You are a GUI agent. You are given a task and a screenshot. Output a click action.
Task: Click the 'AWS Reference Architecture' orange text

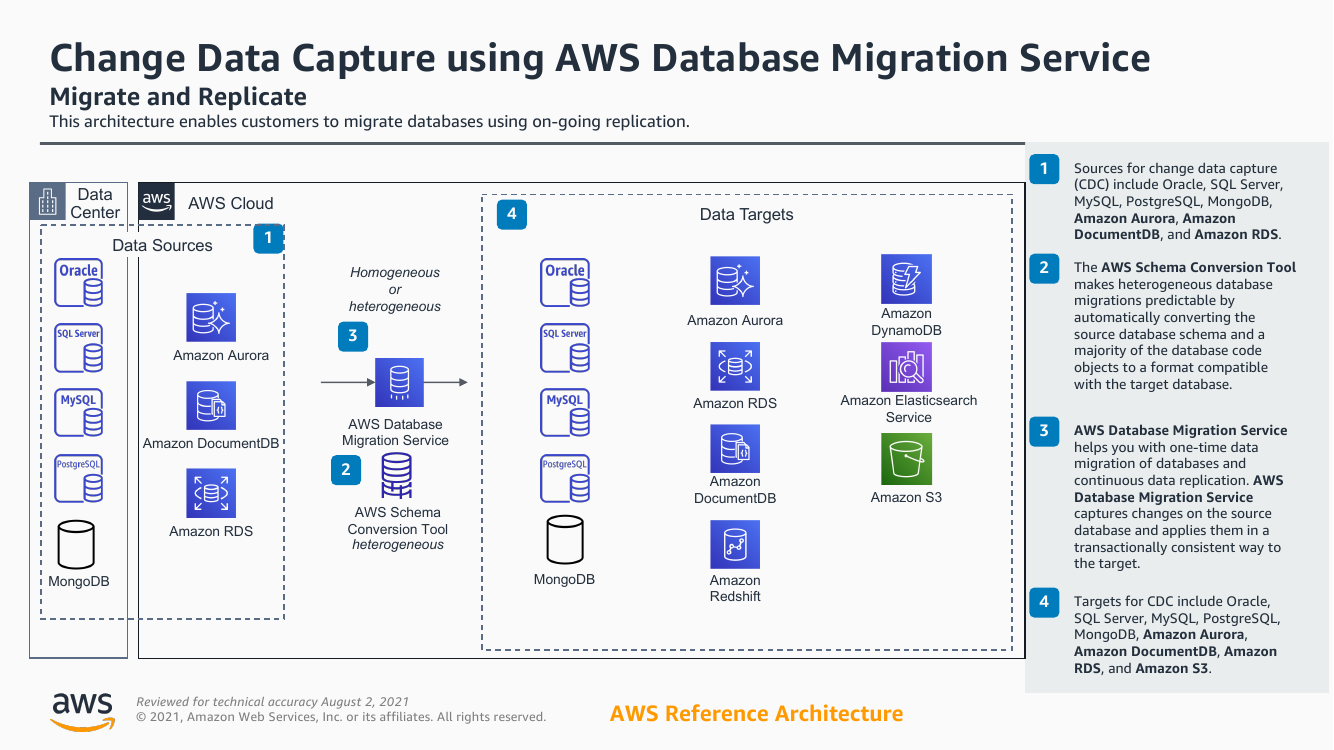click(756, 714)
